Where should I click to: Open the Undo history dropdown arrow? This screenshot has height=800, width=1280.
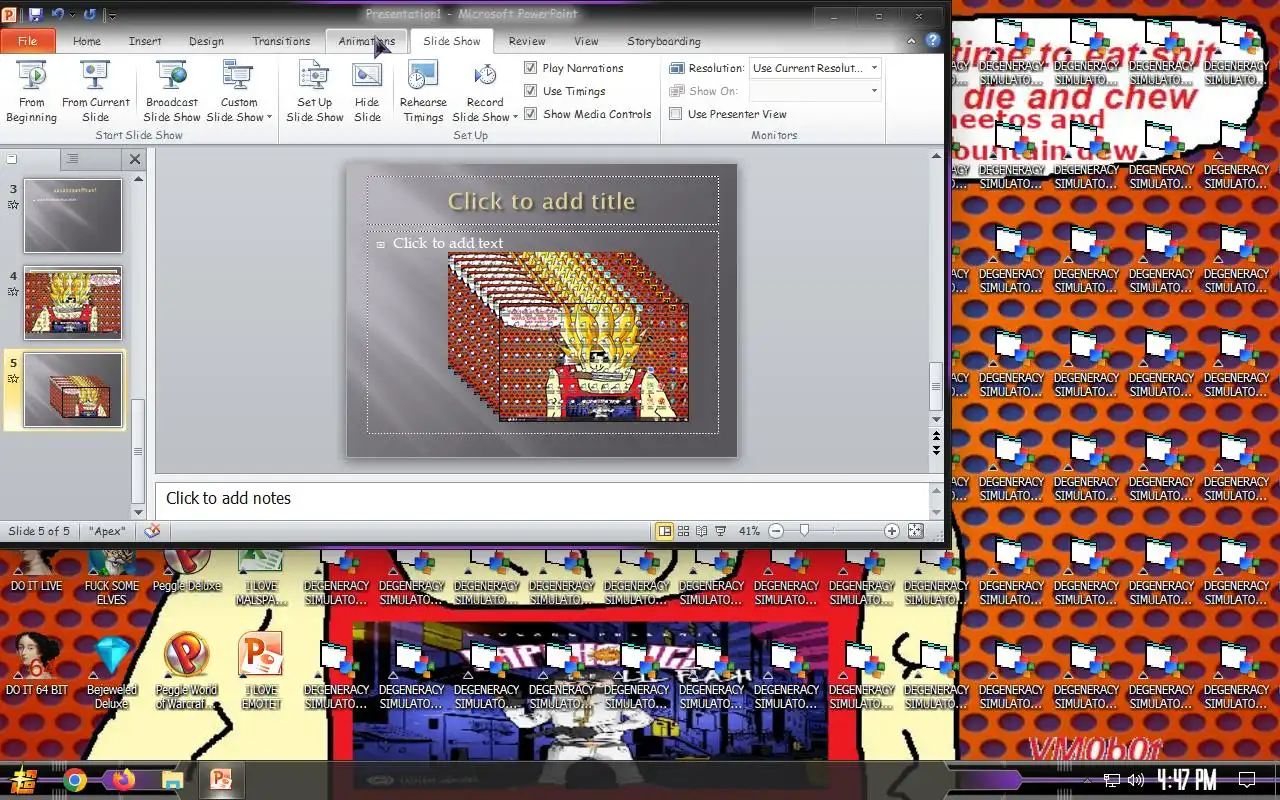click(72, 15)
